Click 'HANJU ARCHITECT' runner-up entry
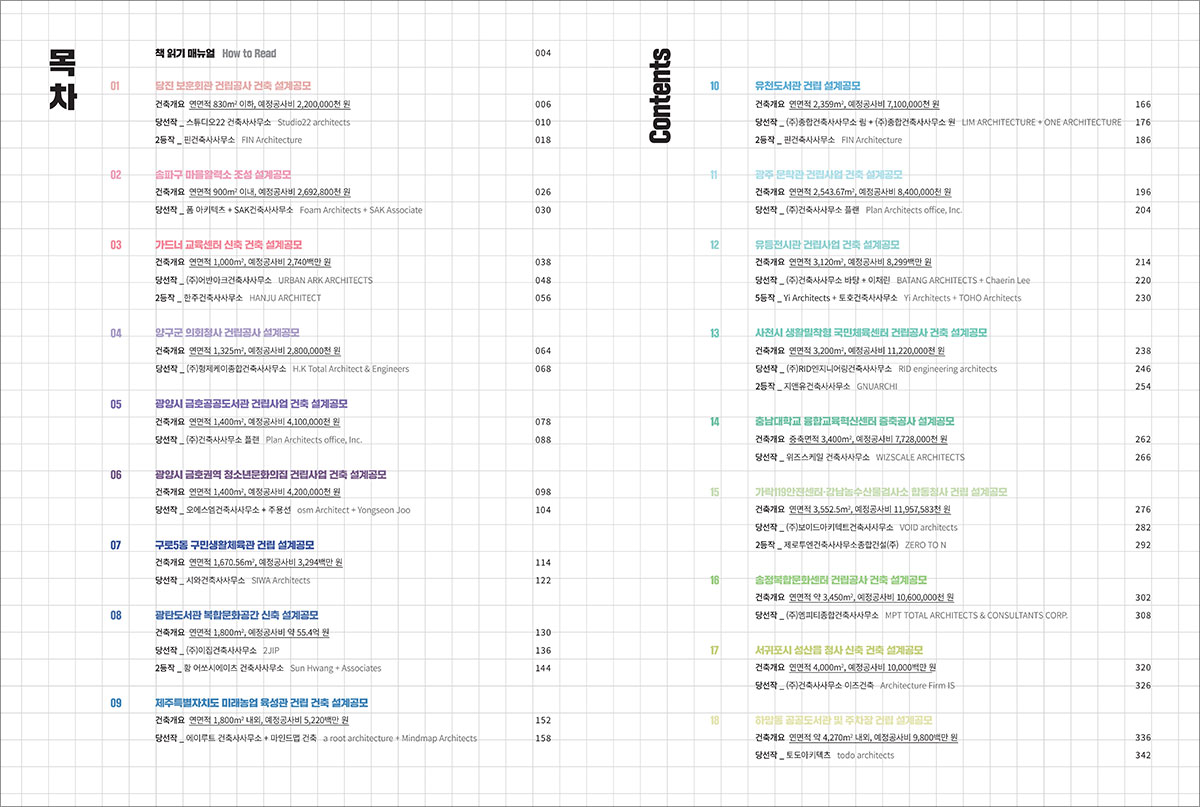 [285, 298]
